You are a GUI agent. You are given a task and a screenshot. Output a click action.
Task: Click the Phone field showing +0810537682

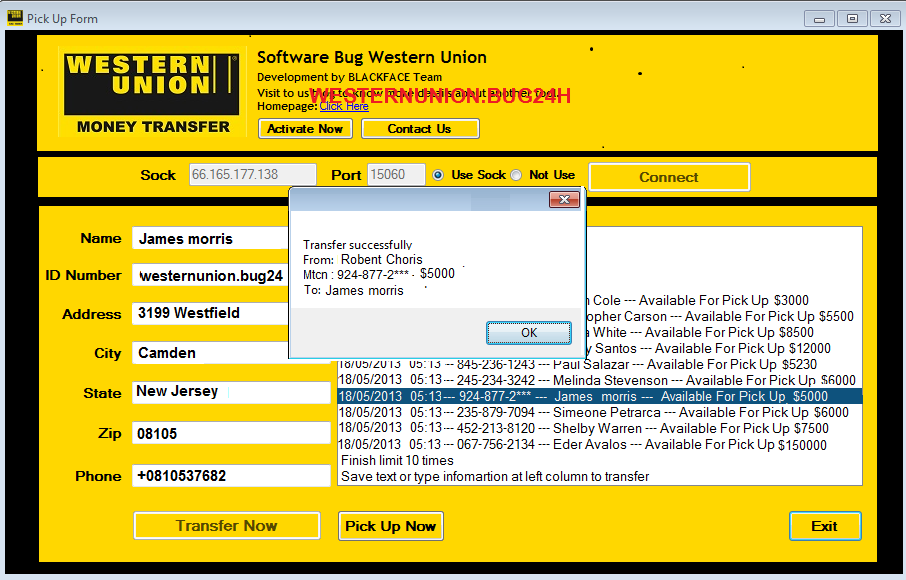pyautogui.click(x=231, y=475)
